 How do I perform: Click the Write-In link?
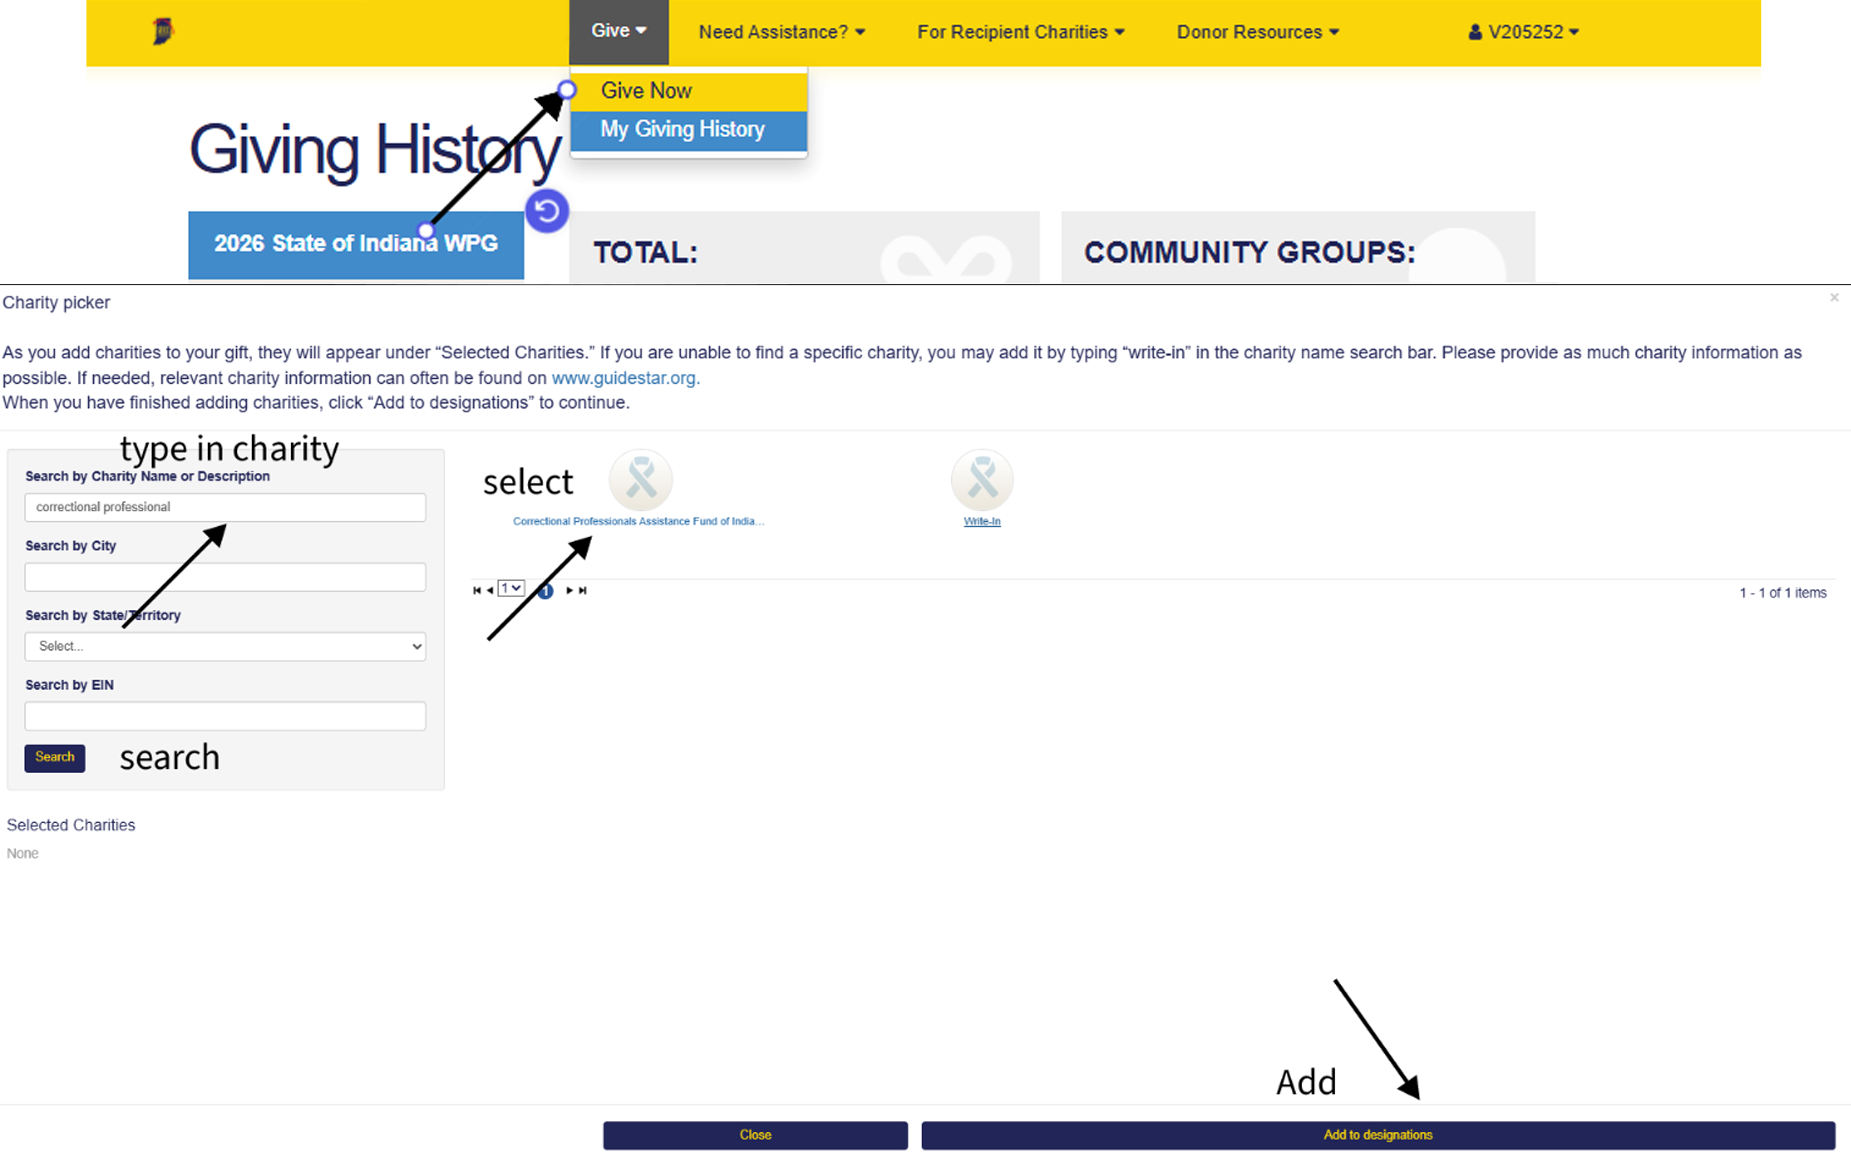click(x=982, y=521)
